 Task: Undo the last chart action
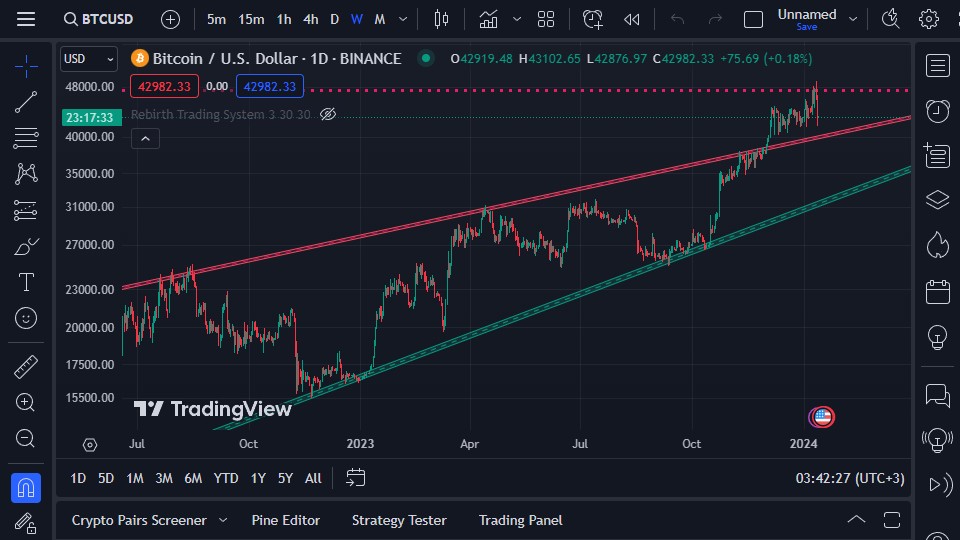click(677, 20)
